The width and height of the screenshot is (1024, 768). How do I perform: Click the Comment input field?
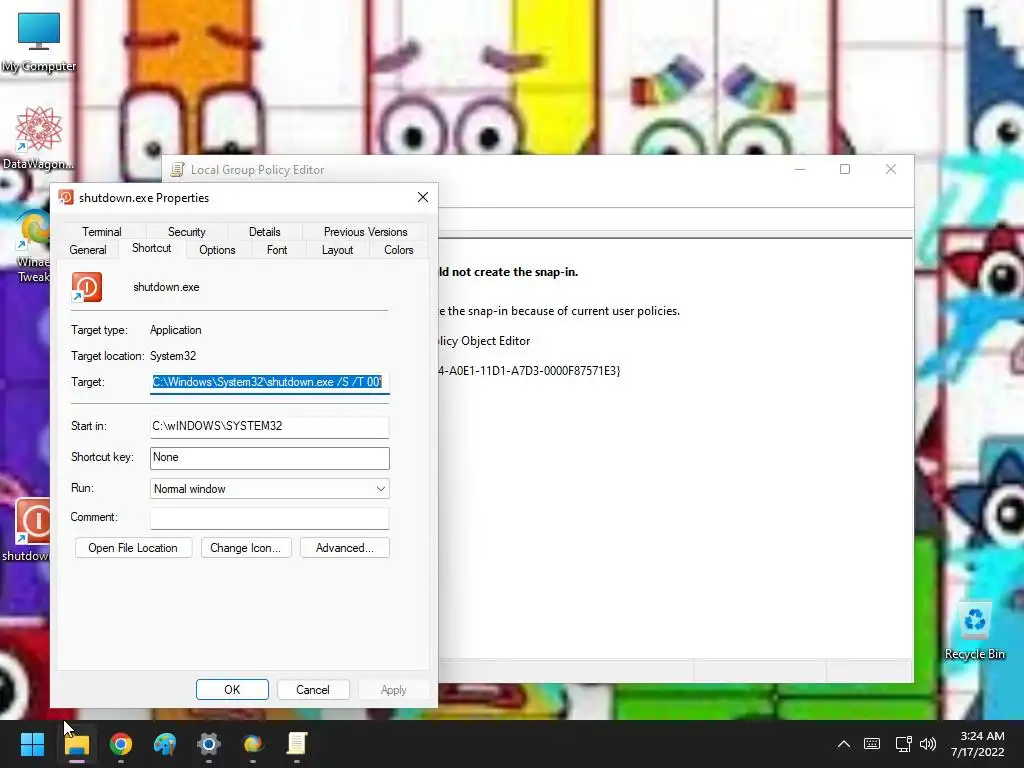pyautogui.click(x=270, y=518)
